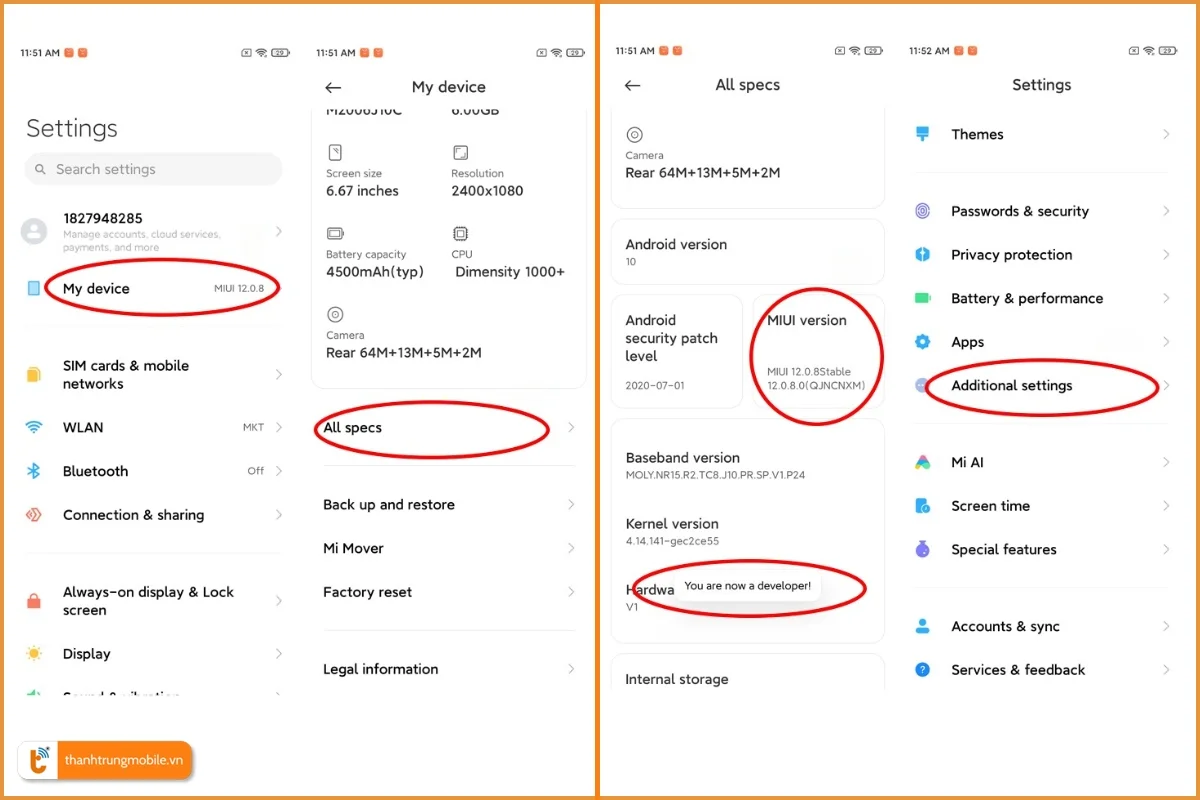1200x800 pixels.
Task: Click the Mi AI icon
Action: point(921,462)
